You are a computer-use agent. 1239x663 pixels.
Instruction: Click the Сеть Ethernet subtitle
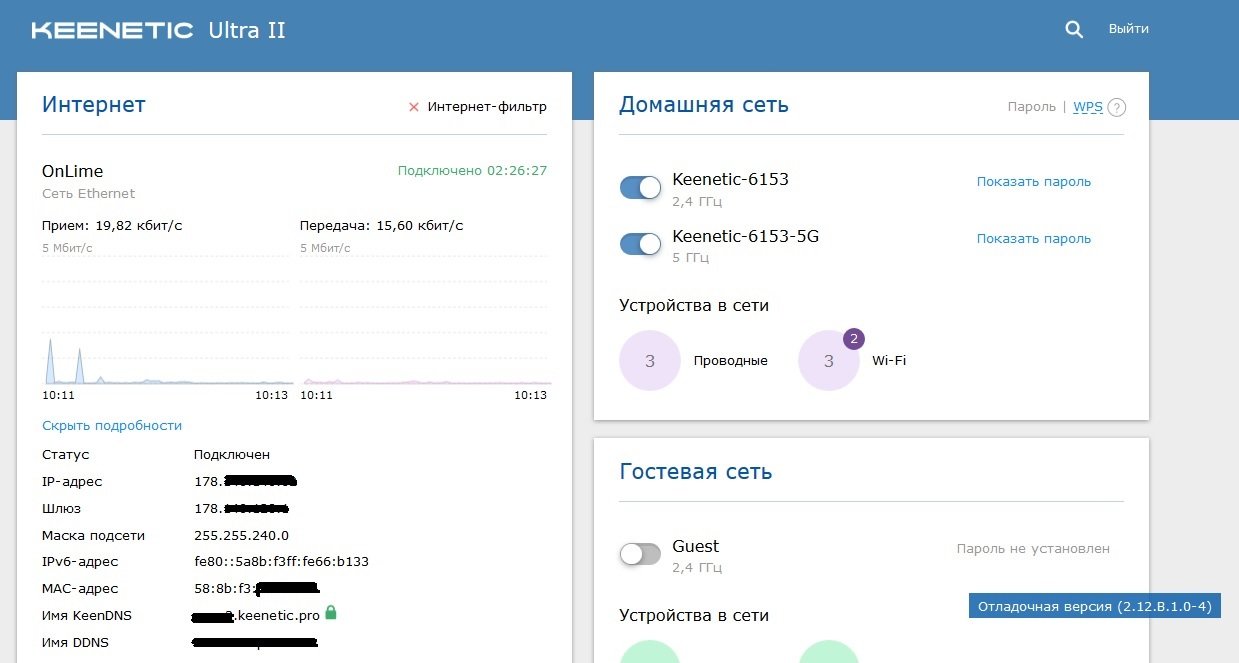88,194
